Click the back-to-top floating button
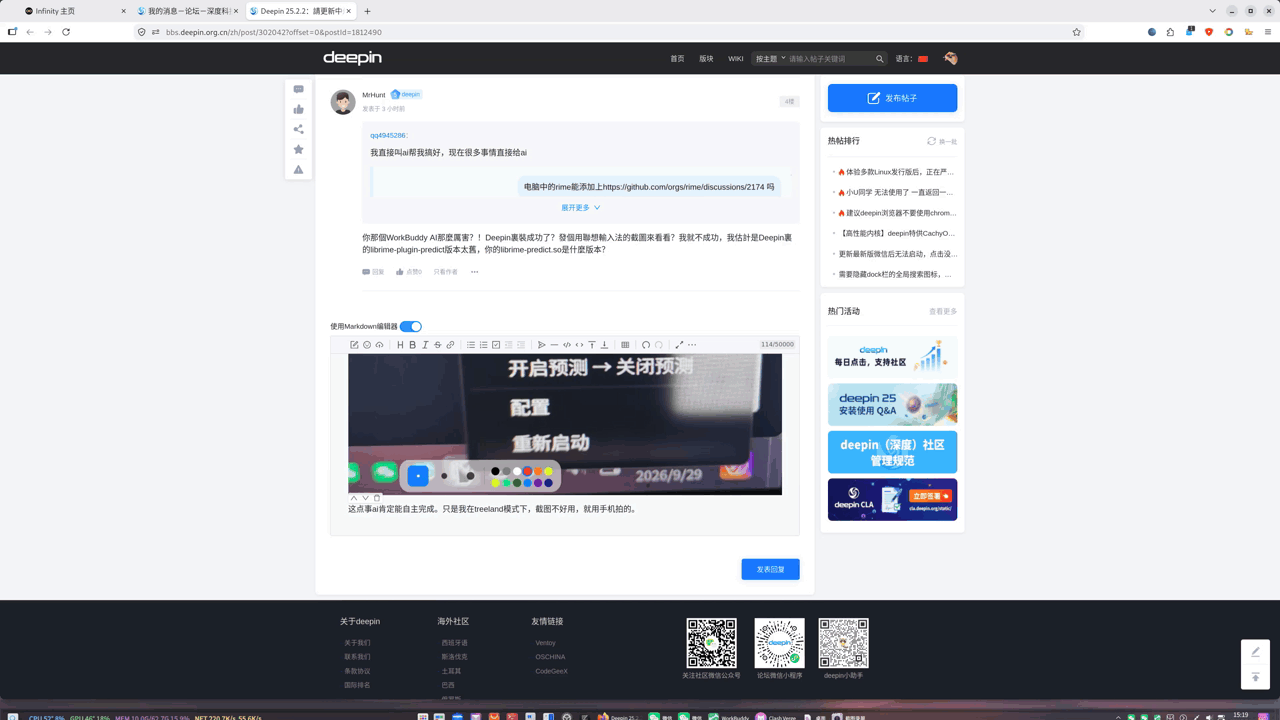1280x720 pixels. 1256,677
